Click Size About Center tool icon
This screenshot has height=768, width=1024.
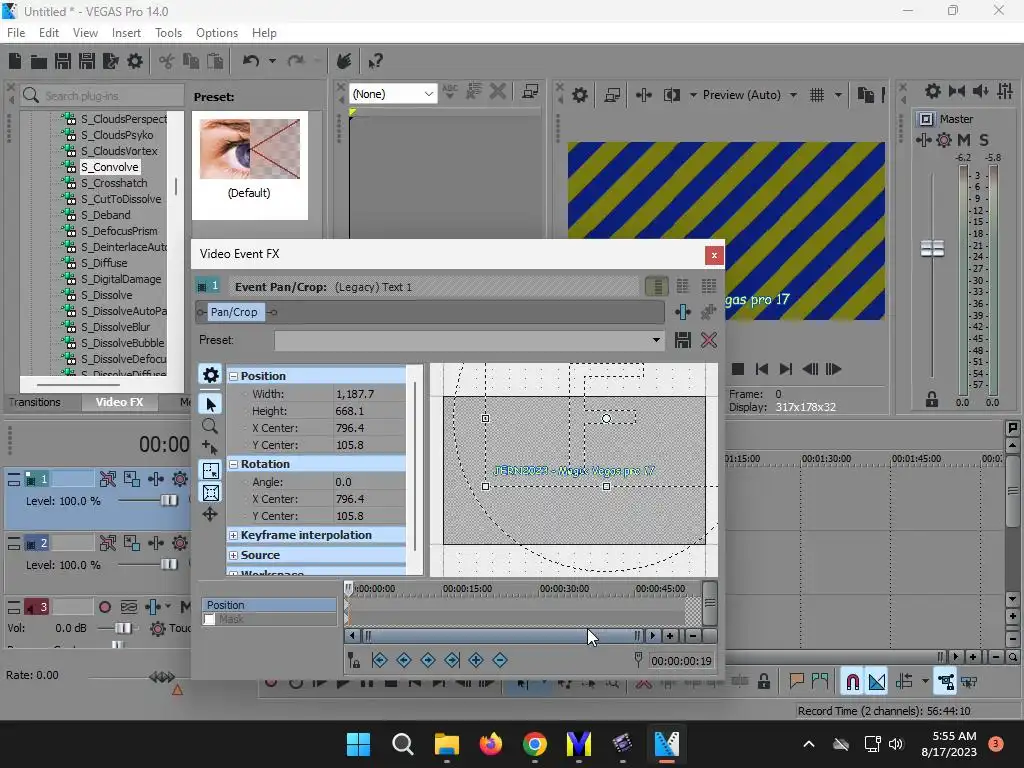[x=210, y=493]
